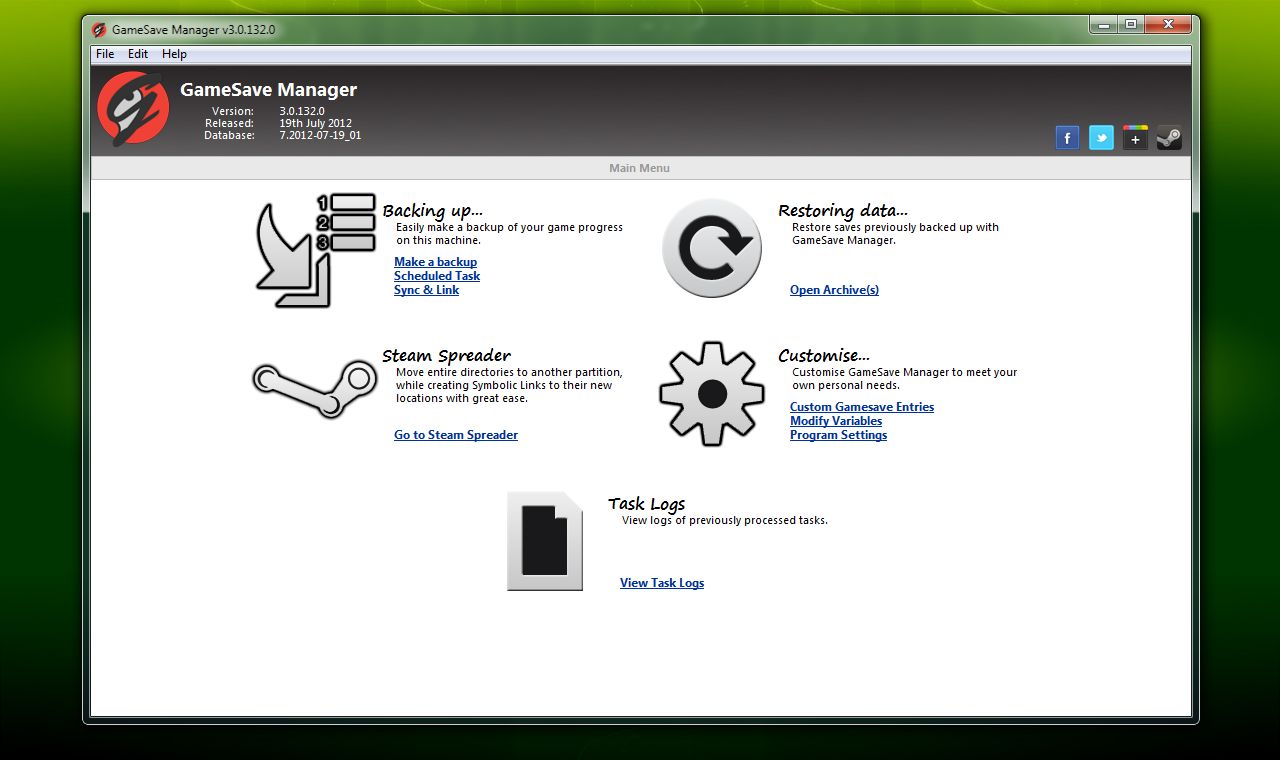Open the Help menu
Viewport: 1280px width, 760px height.
click(174, 54)
